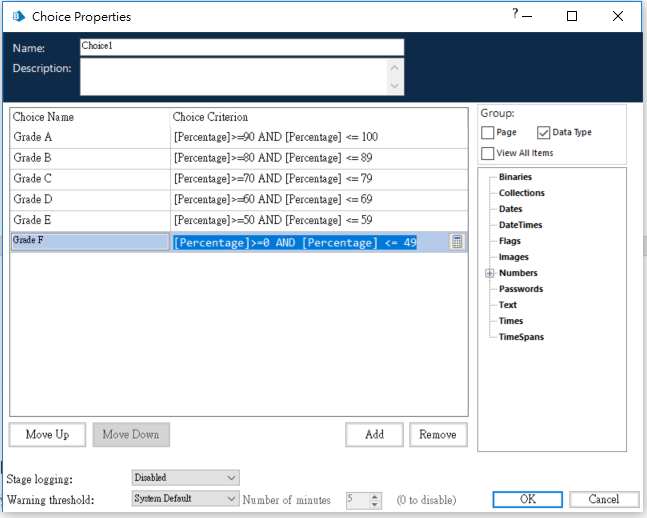The image size is (647, 518).
Task: Select the Binaries tree item
Action: 515,177
